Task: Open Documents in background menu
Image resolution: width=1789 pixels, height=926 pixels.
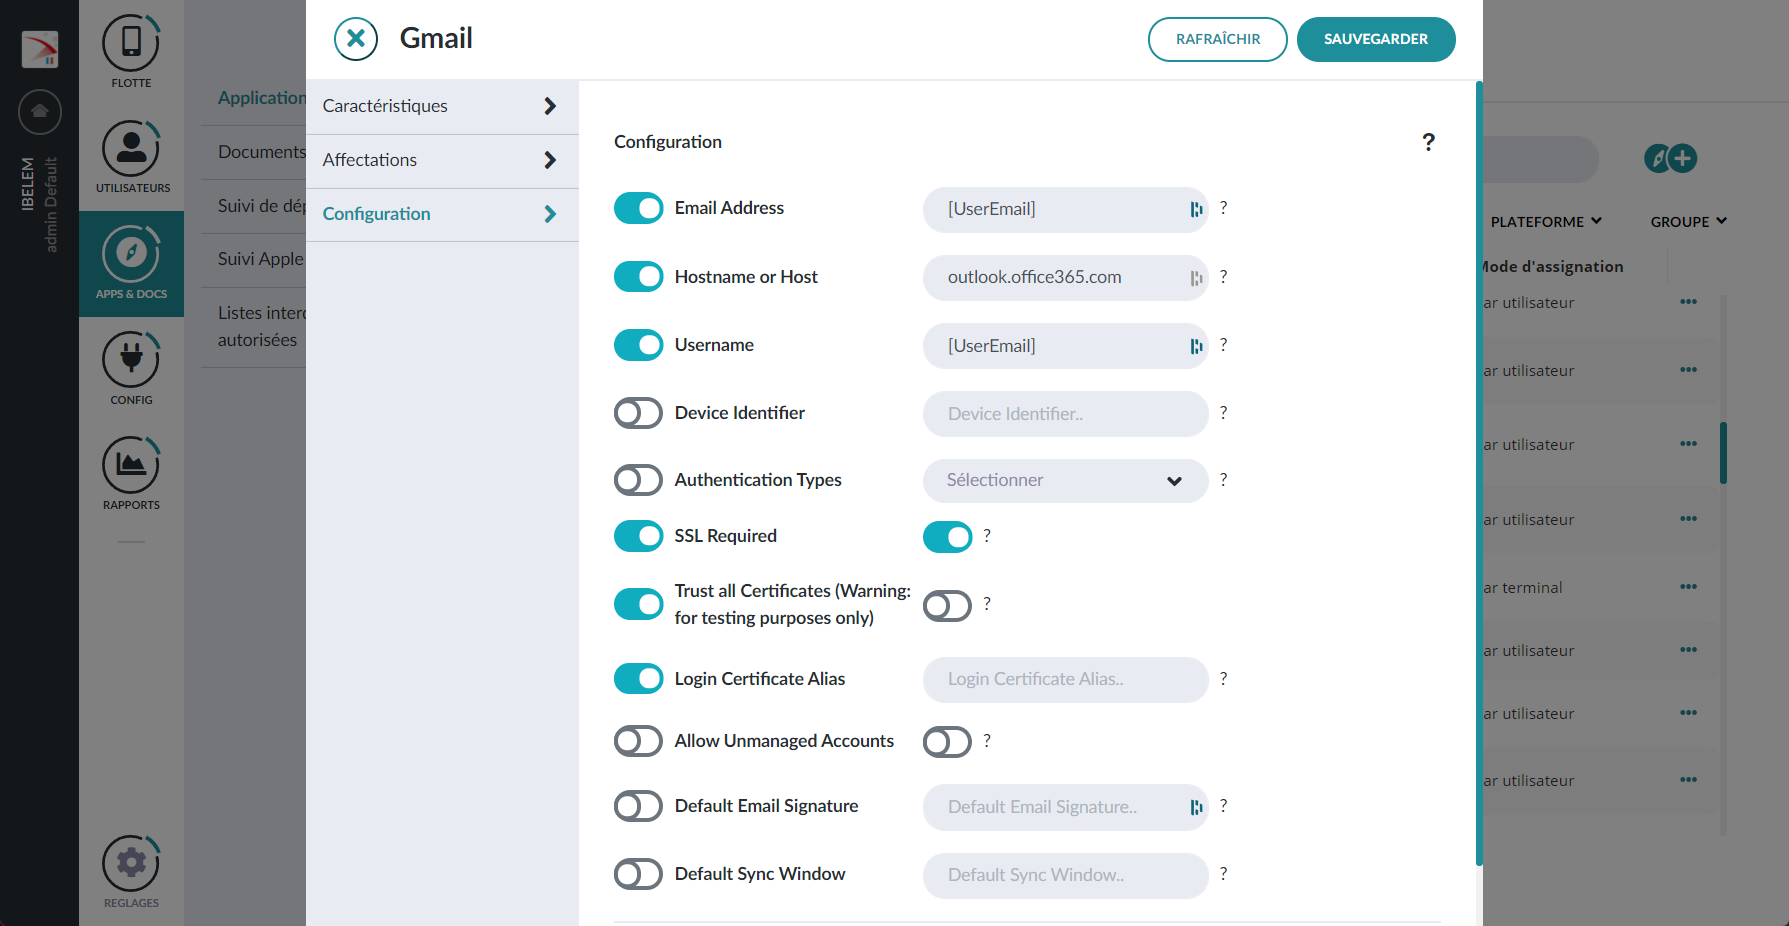Action: click(262, 152)
